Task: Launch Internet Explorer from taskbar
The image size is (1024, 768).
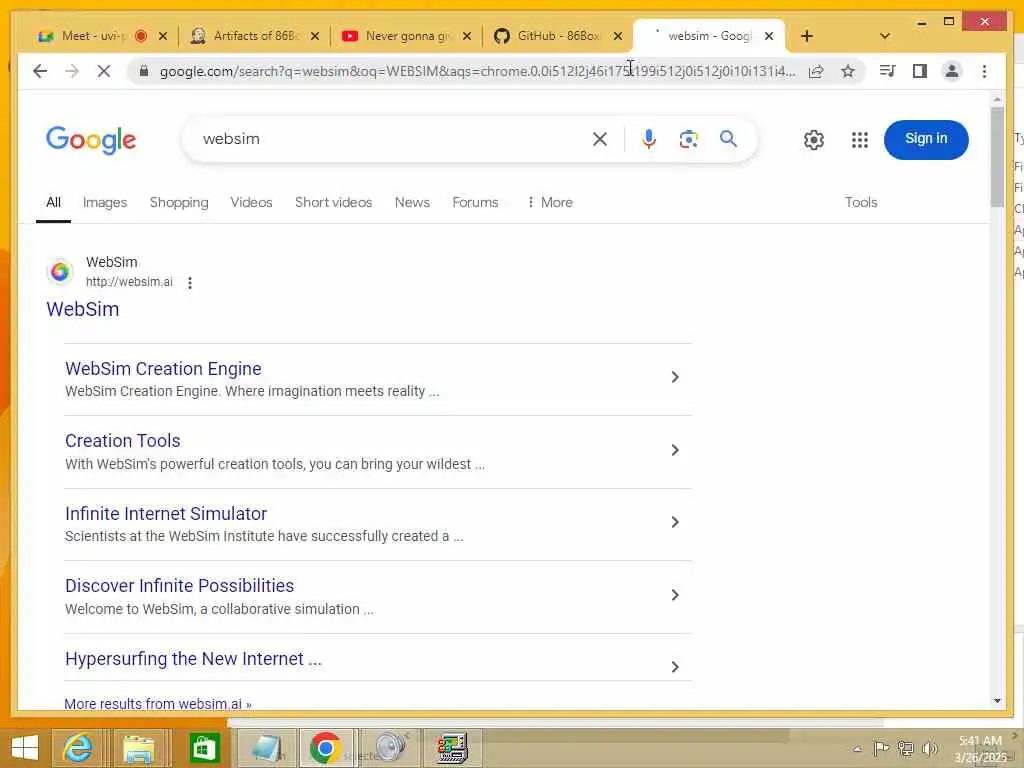Action: [77, 748]
